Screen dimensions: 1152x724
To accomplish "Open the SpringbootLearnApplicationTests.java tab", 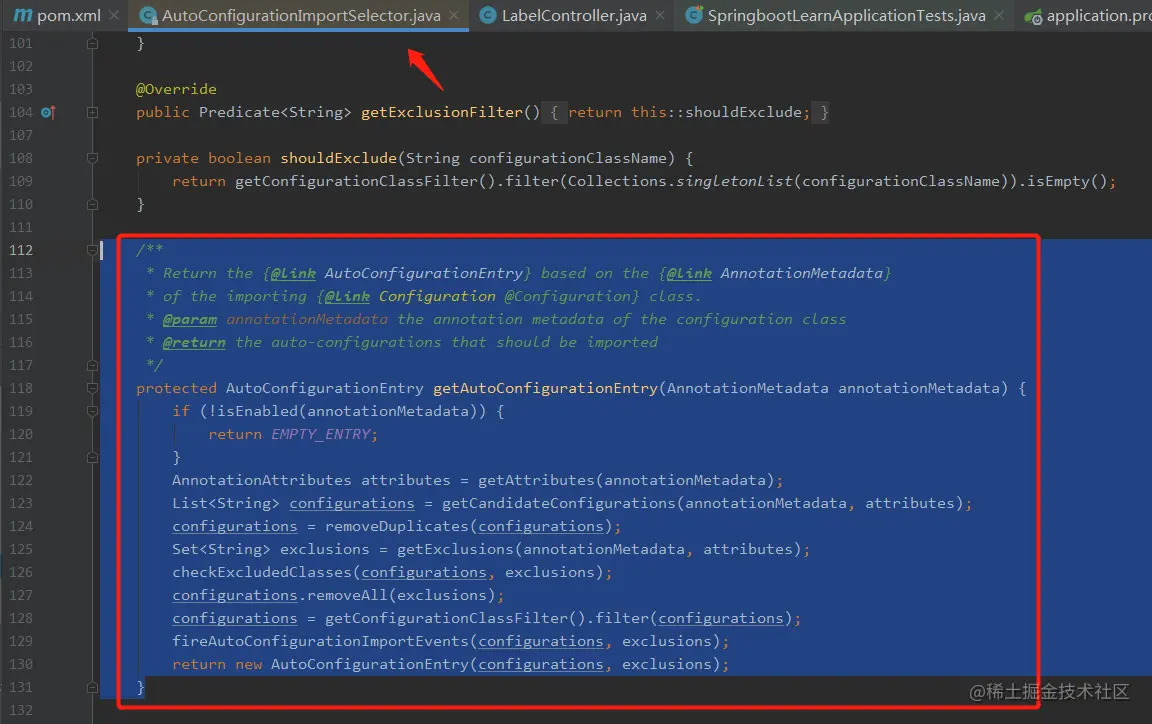I will pyautogui.click(x=846, y=15).
